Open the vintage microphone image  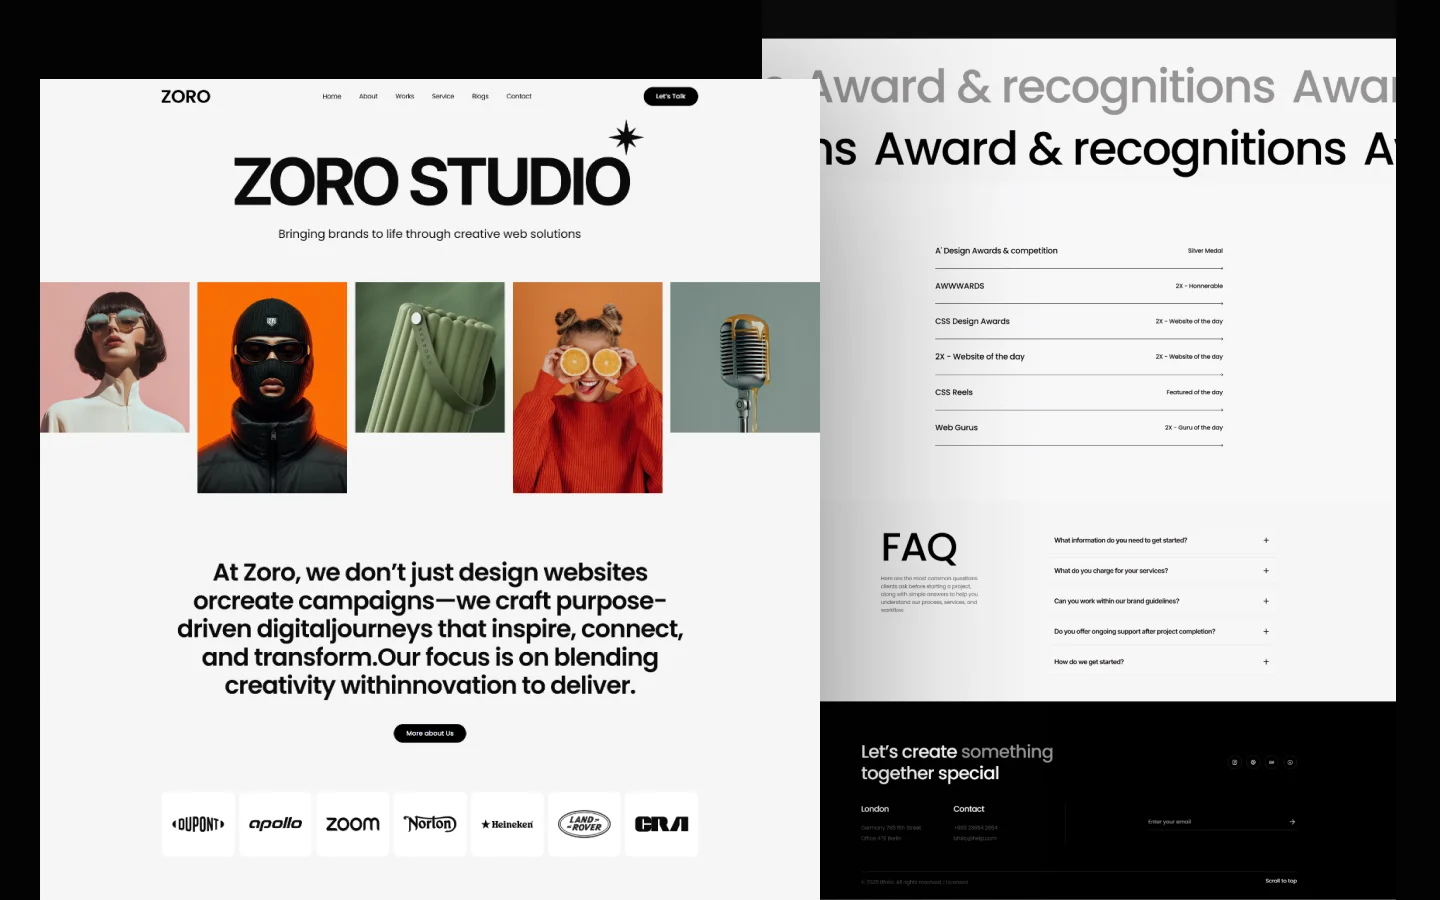(x=744, y=357)
